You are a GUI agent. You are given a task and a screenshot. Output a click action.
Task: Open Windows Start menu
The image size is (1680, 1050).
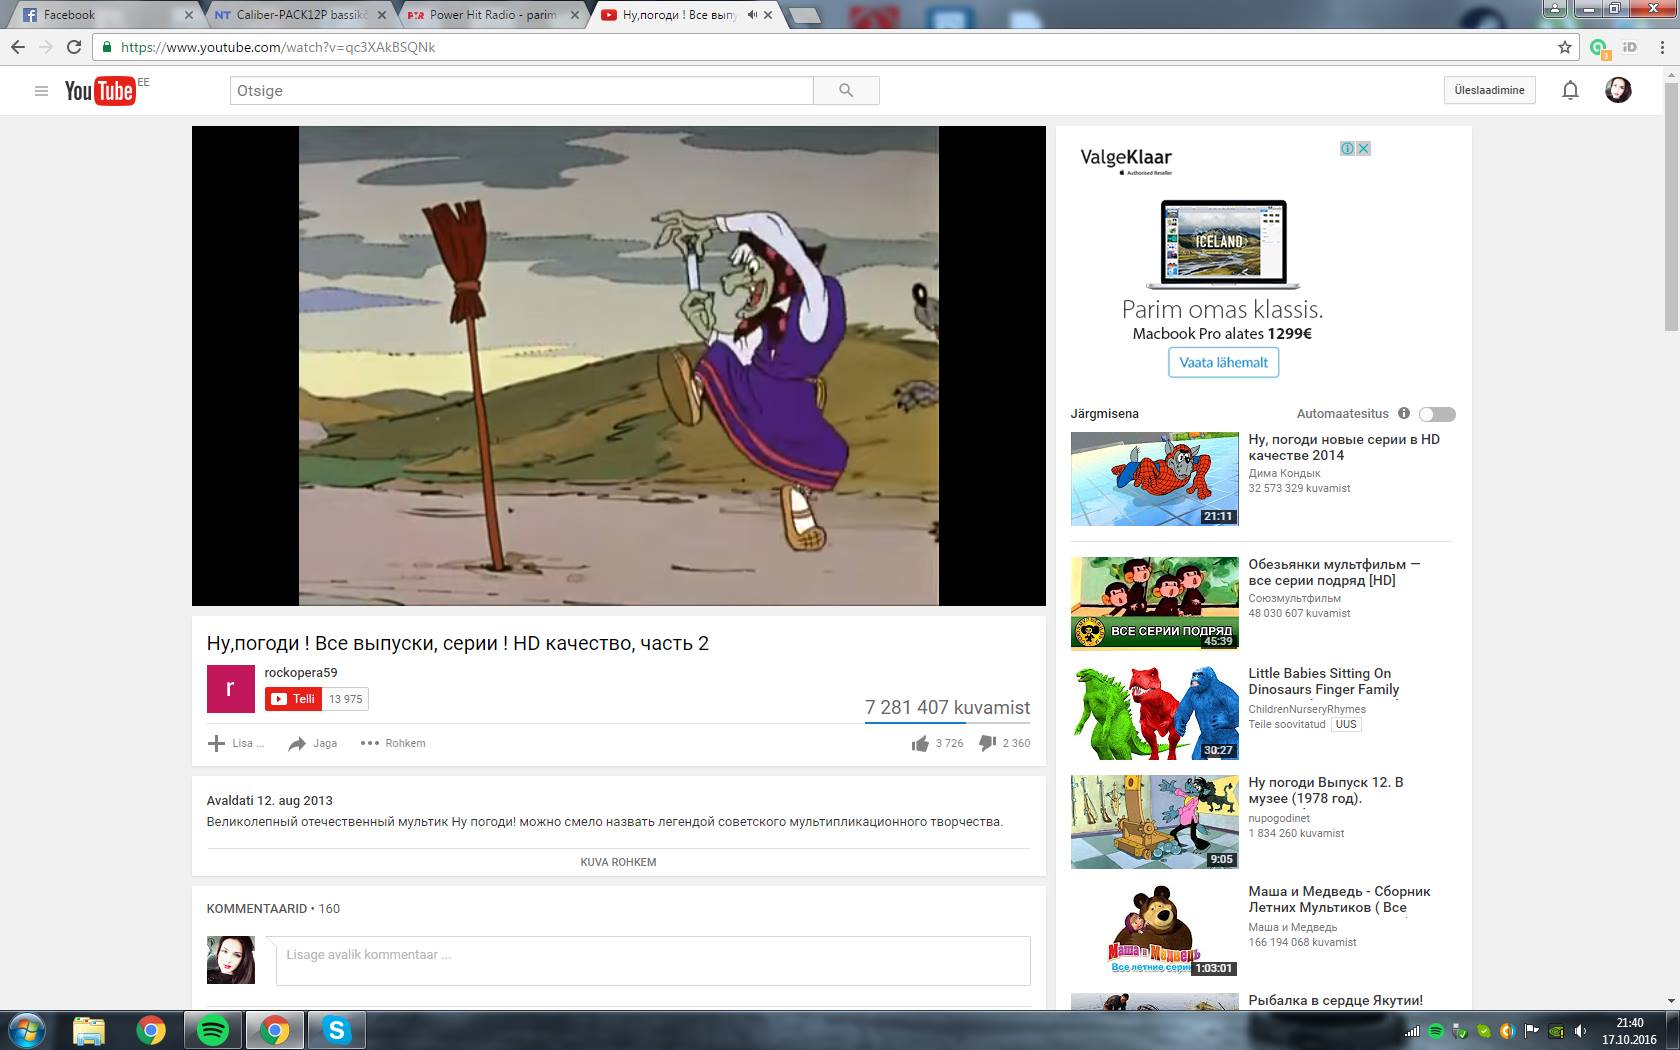(27, 1030)
